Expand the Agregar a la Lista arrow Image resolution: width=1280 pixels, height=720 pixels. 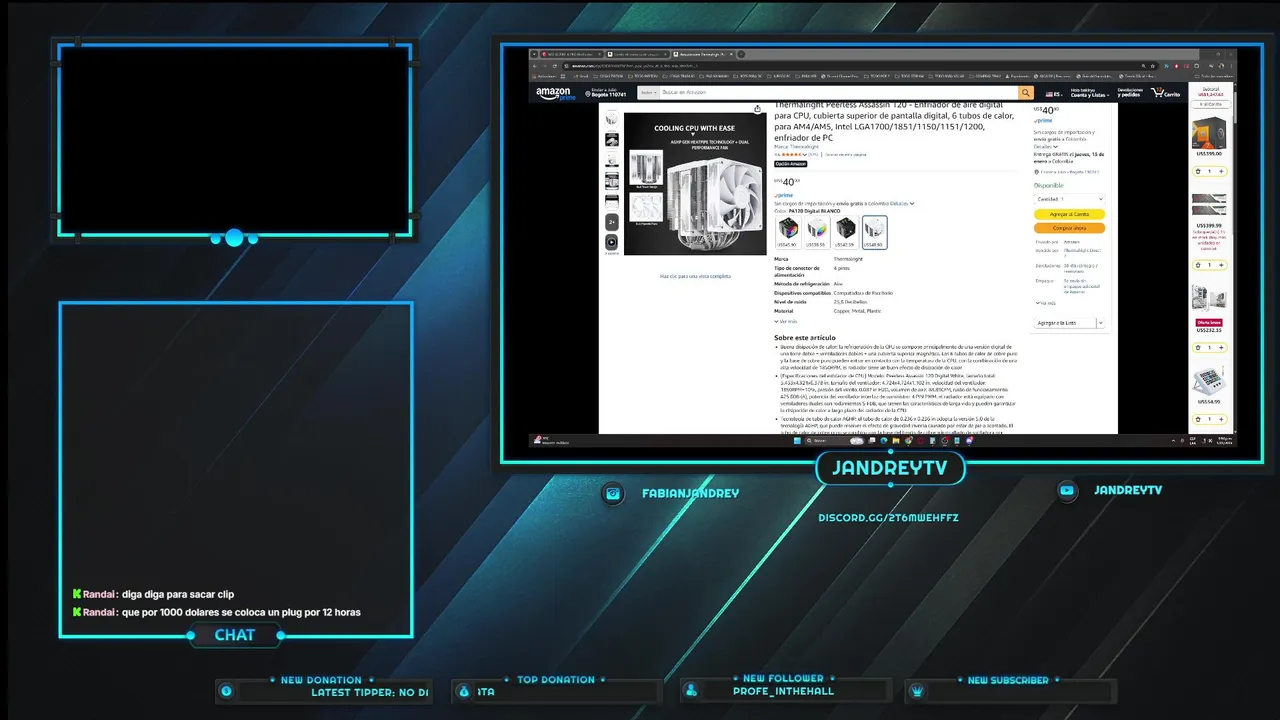point(1100,323)
